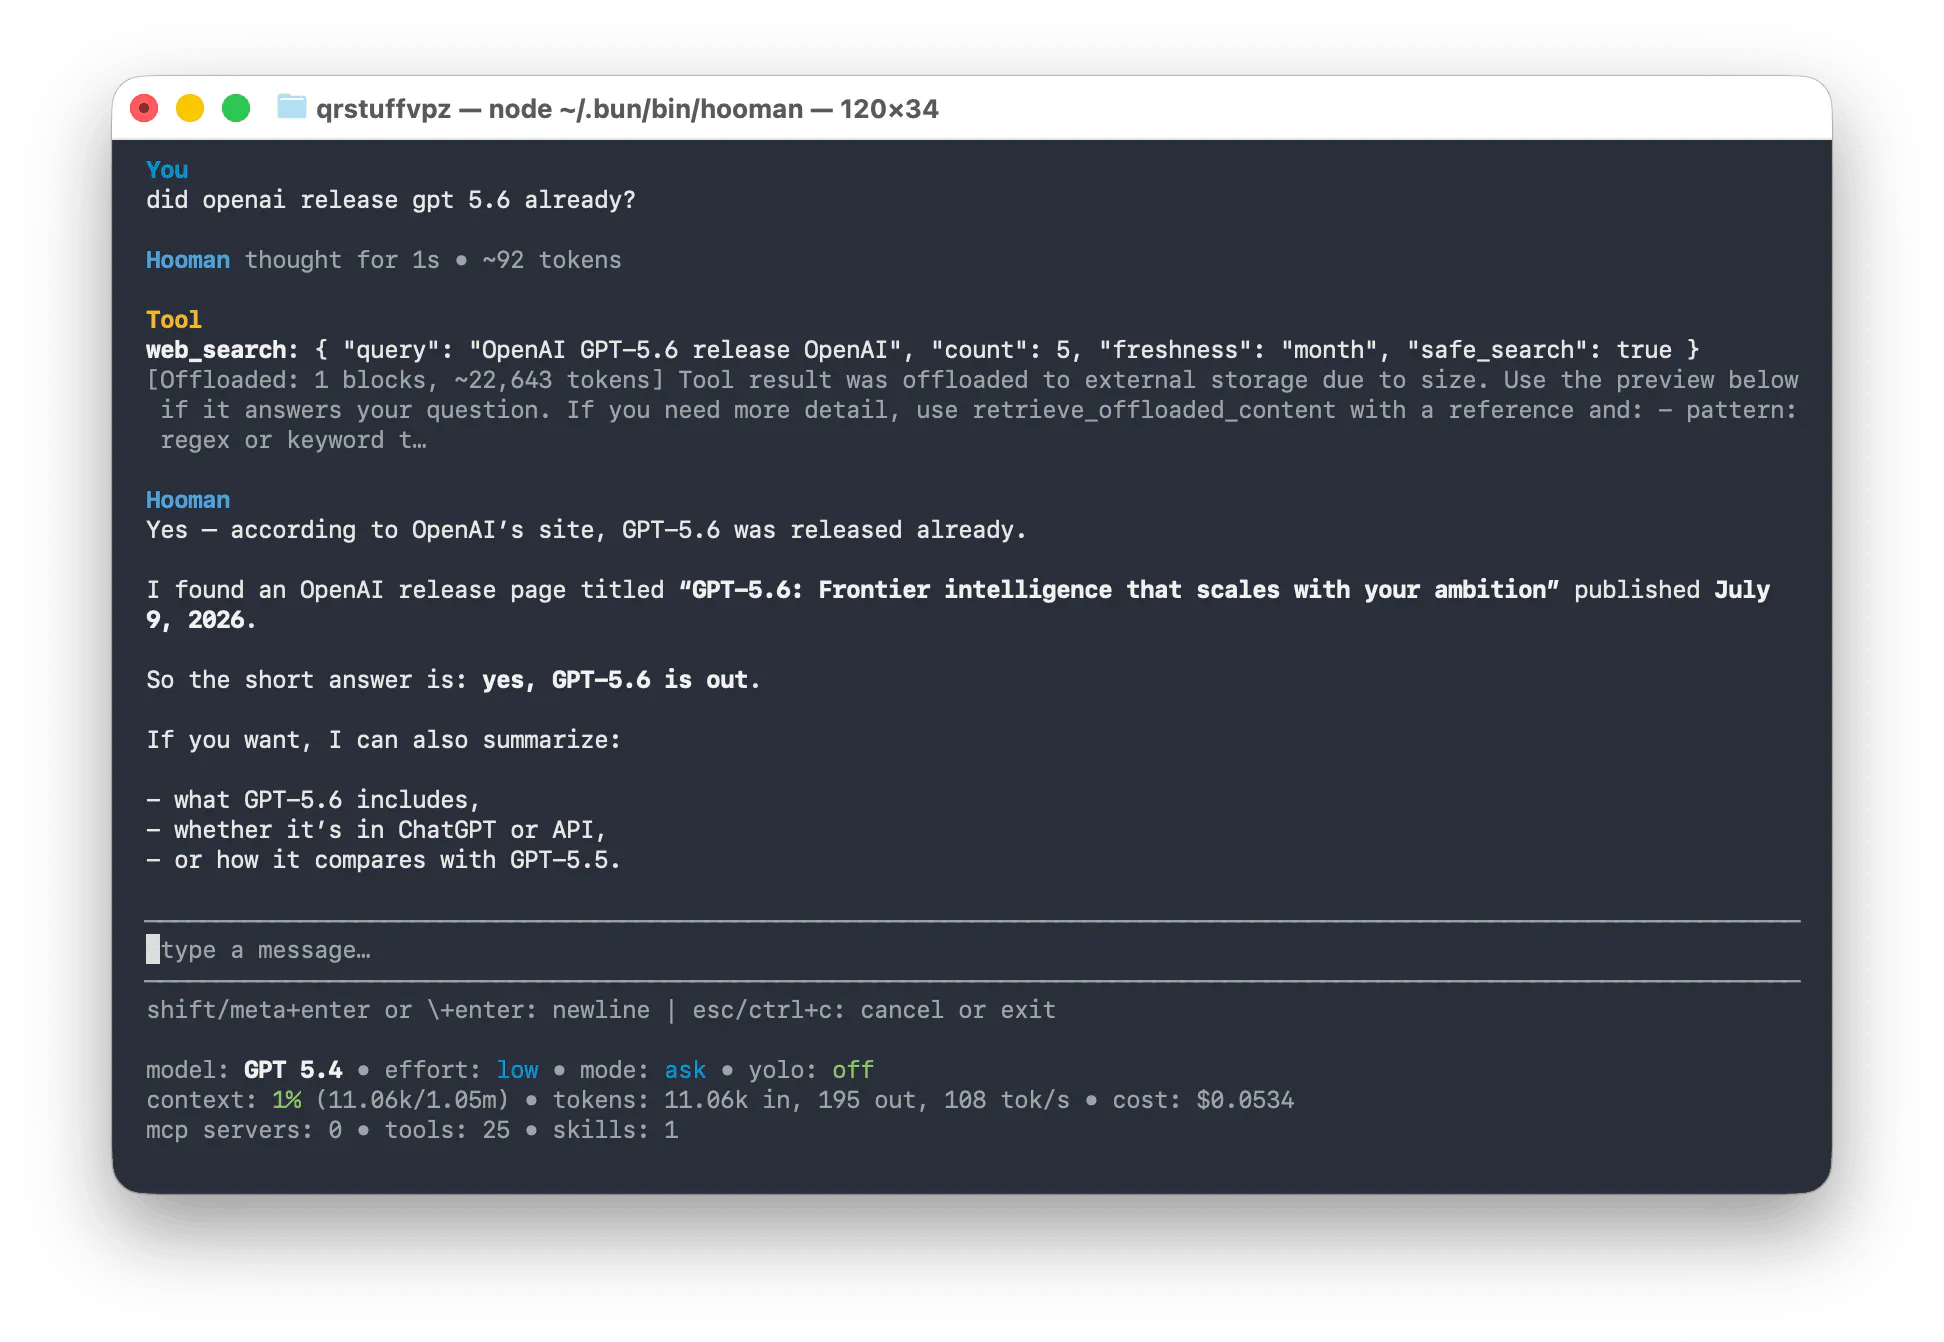
Task: Click '– whether it's in ChatGPT or API,' bullet
Action: click(x=376, y=830)
